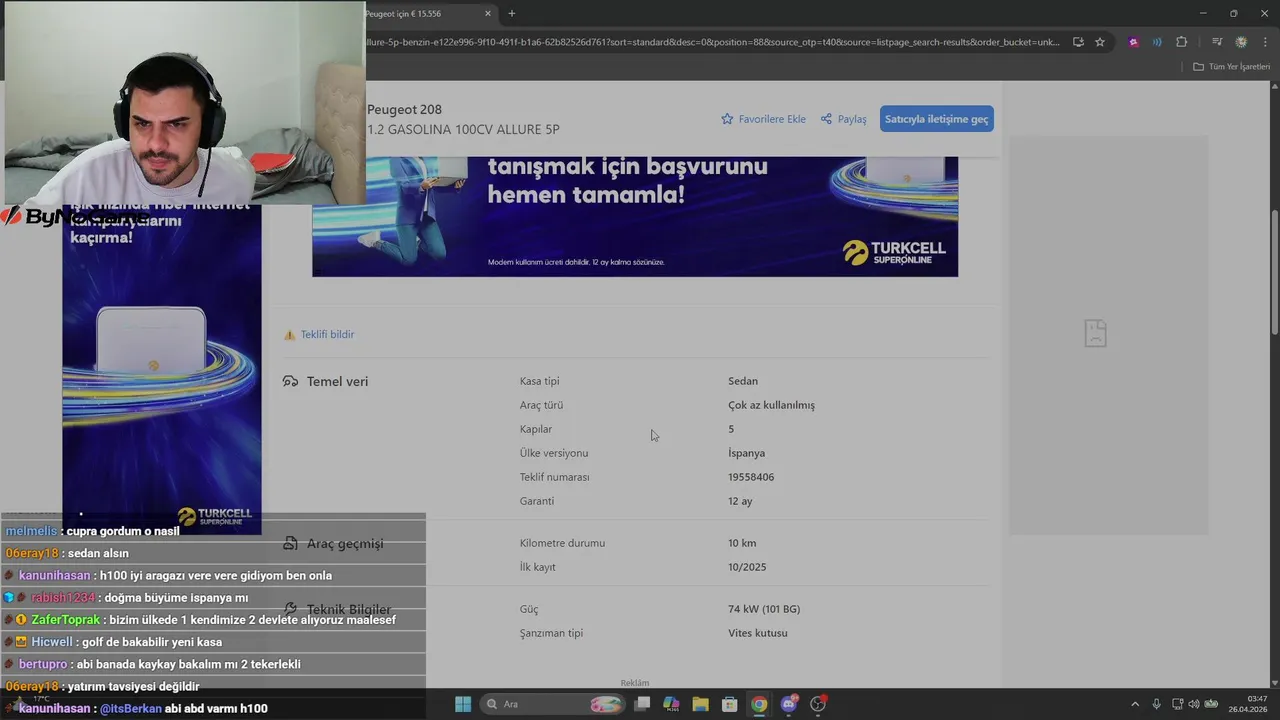Click the microphone tray icon
Image resolution: width=1280 pixels, height=720 pixels.
[x=1157, y=704]
